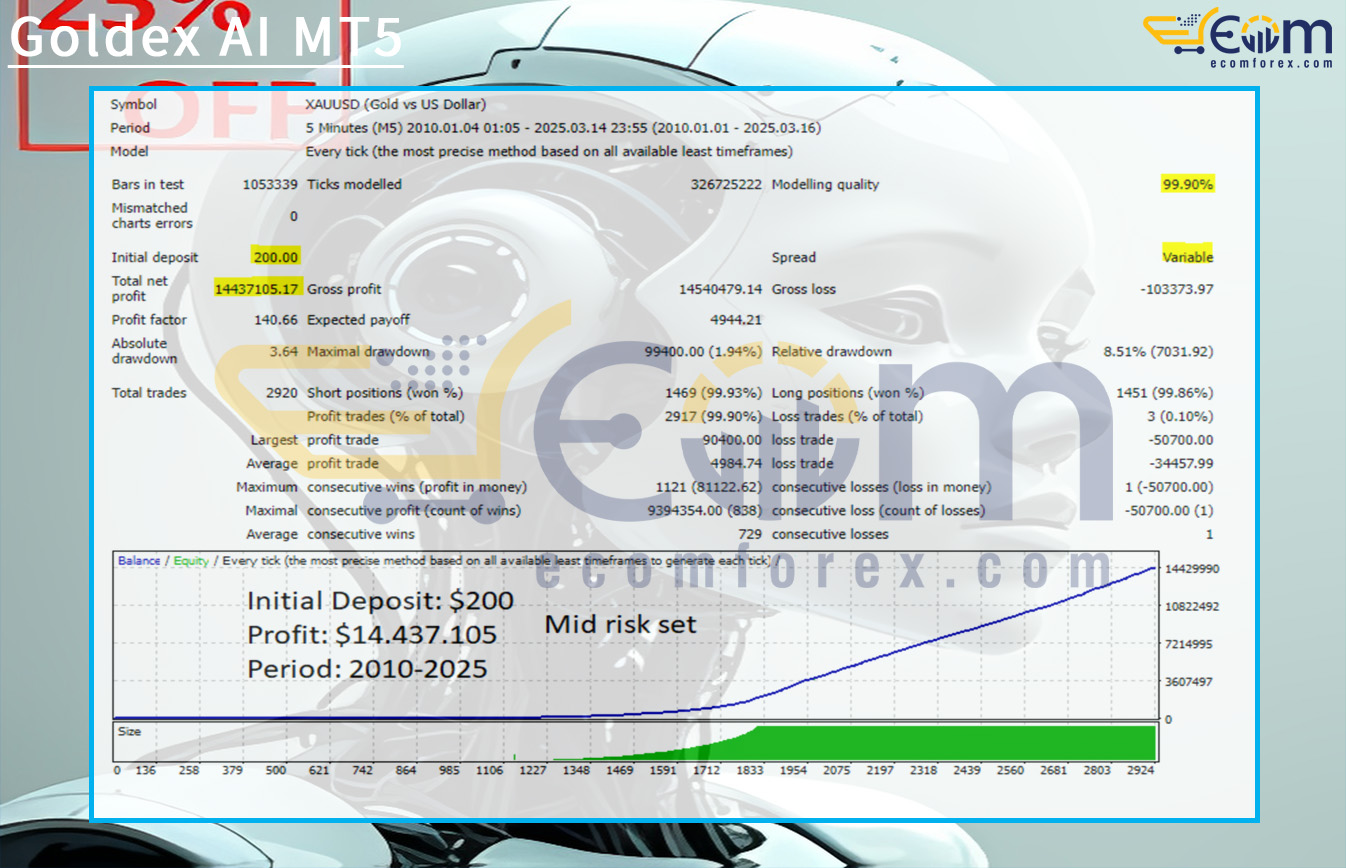The width and height of the screenshot is (1346, 868).
Task: Click the highlighted "99.90%" modelling quality value
Action: [x=1188, y=184]
